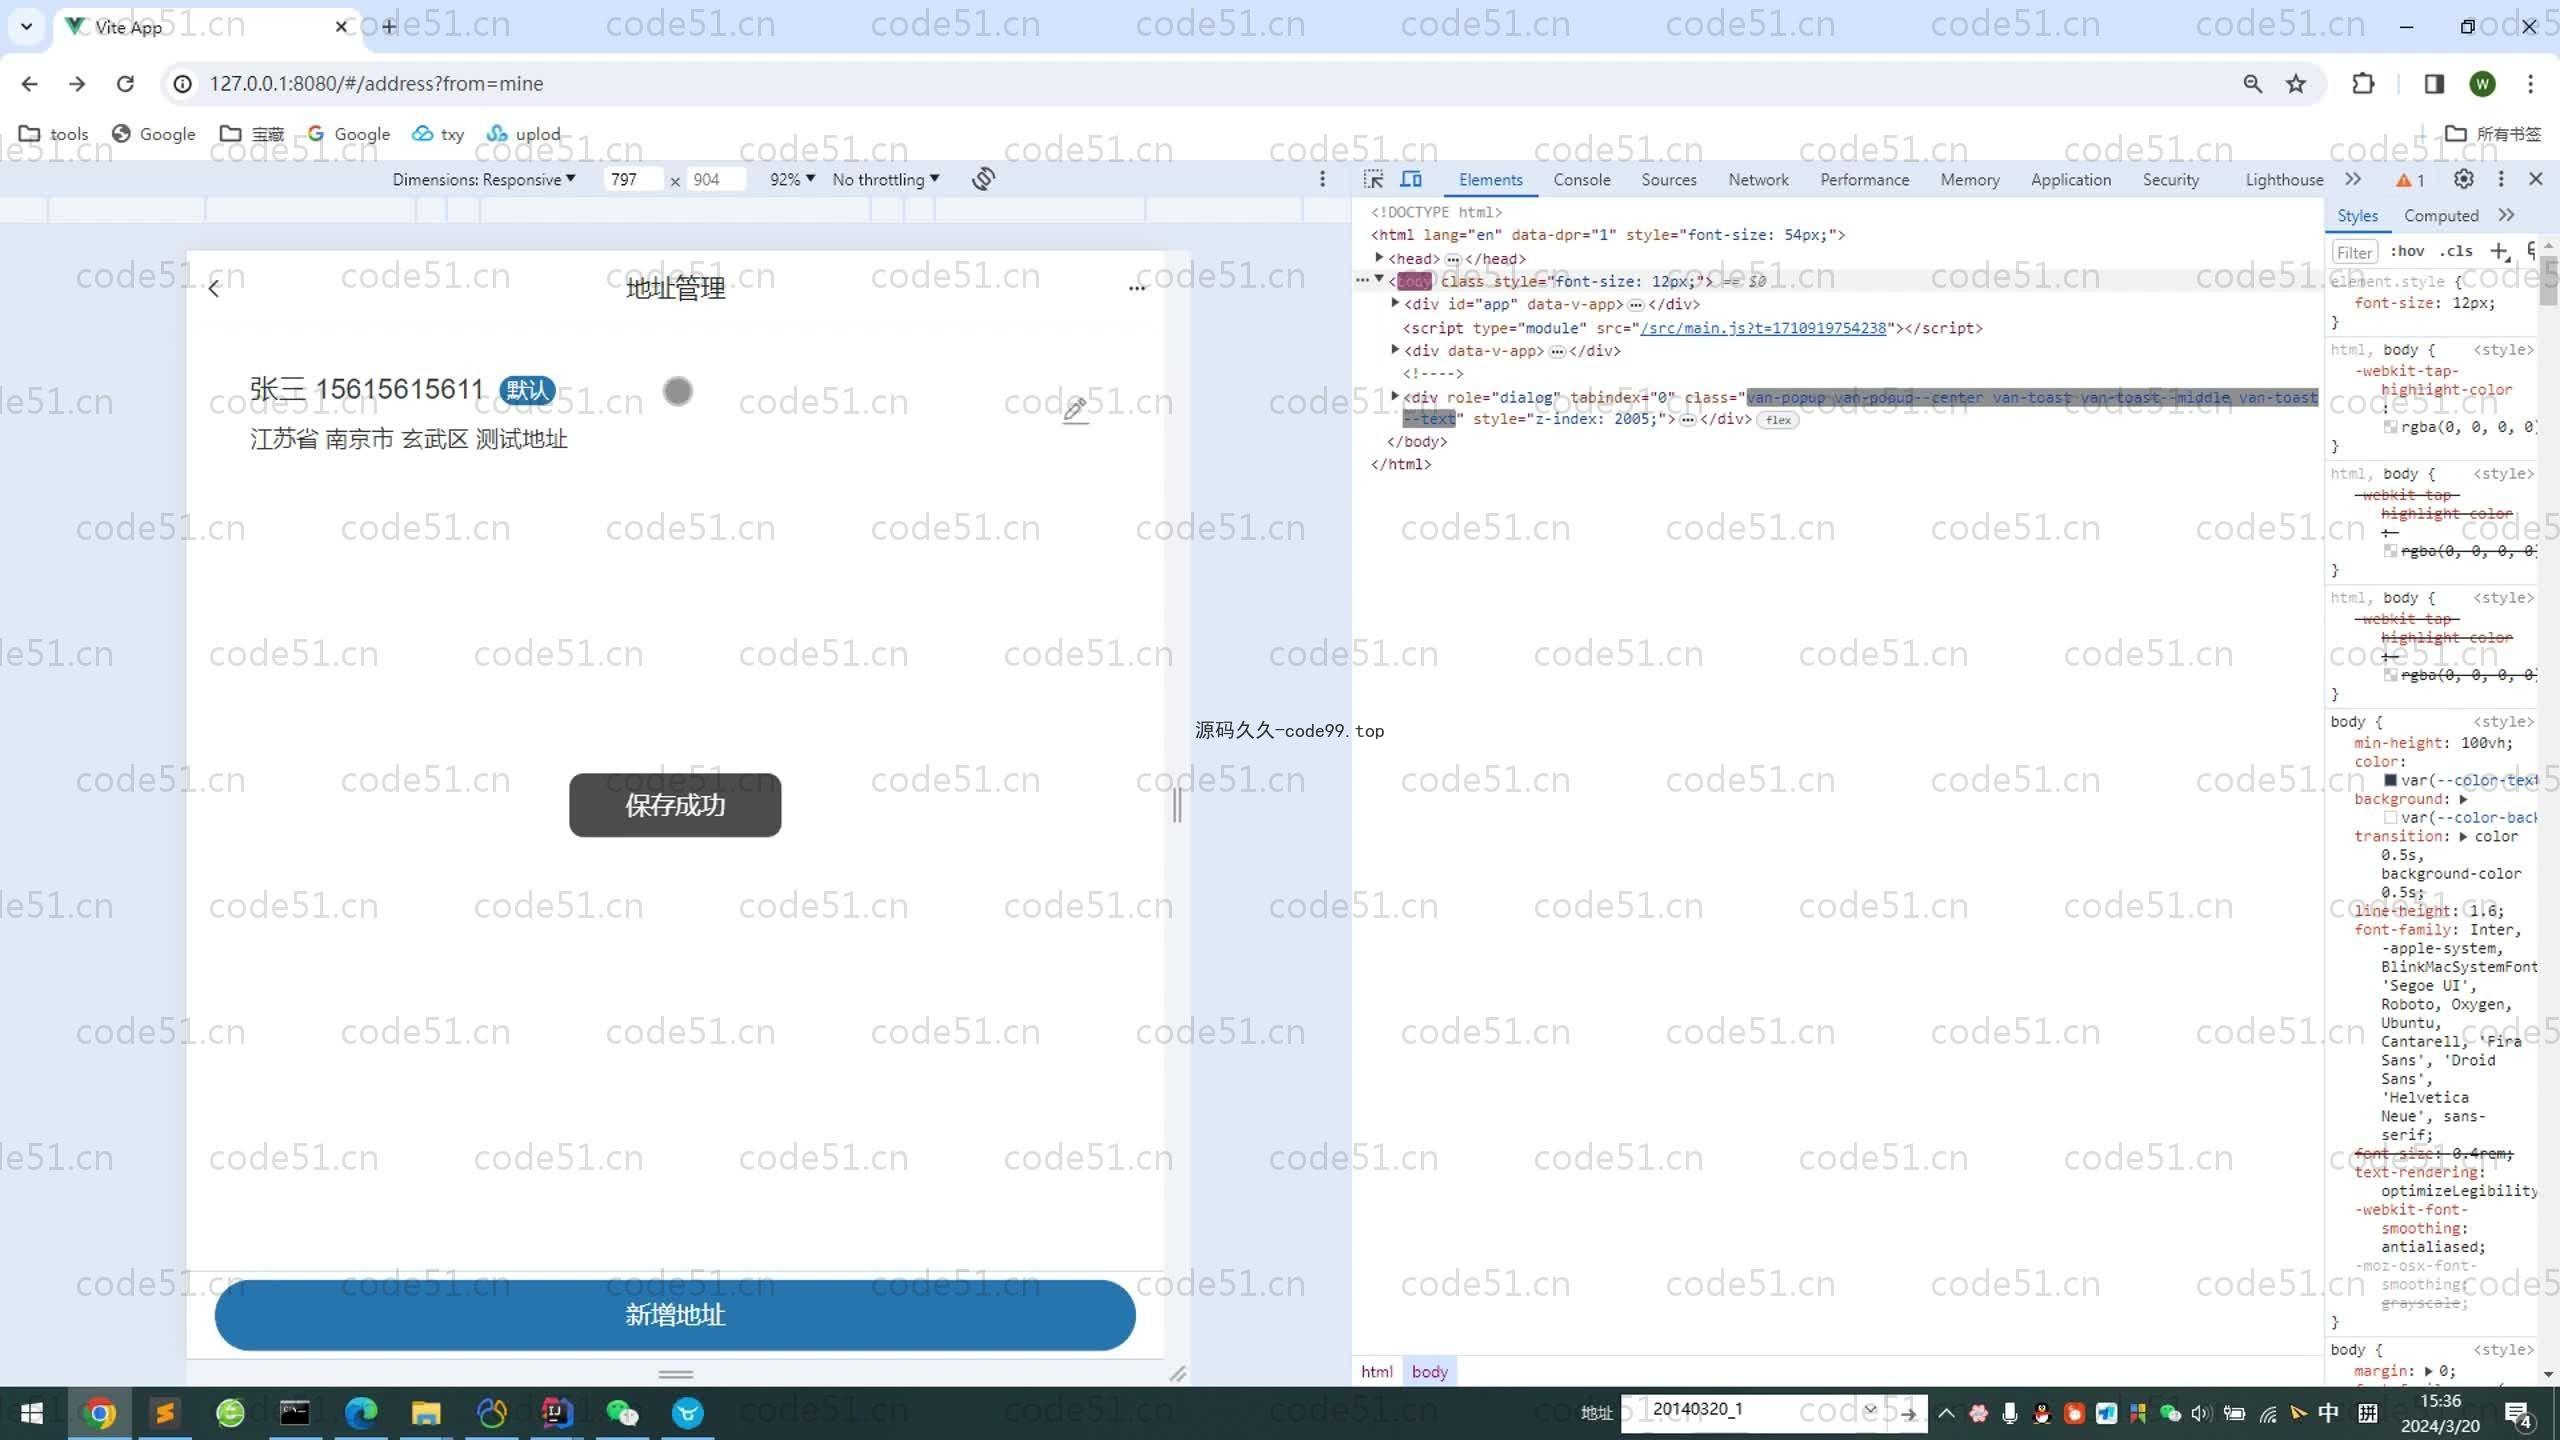Open the Dimensions: Responsive dropdown
The image size is (2560, 1440).
pyautogui.click(x=484, y=179)
